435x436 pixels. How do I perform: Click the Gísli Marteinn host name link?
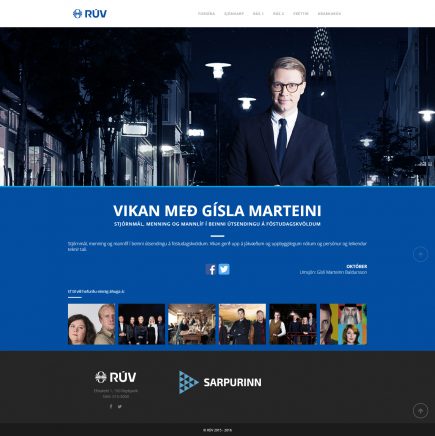341,272
